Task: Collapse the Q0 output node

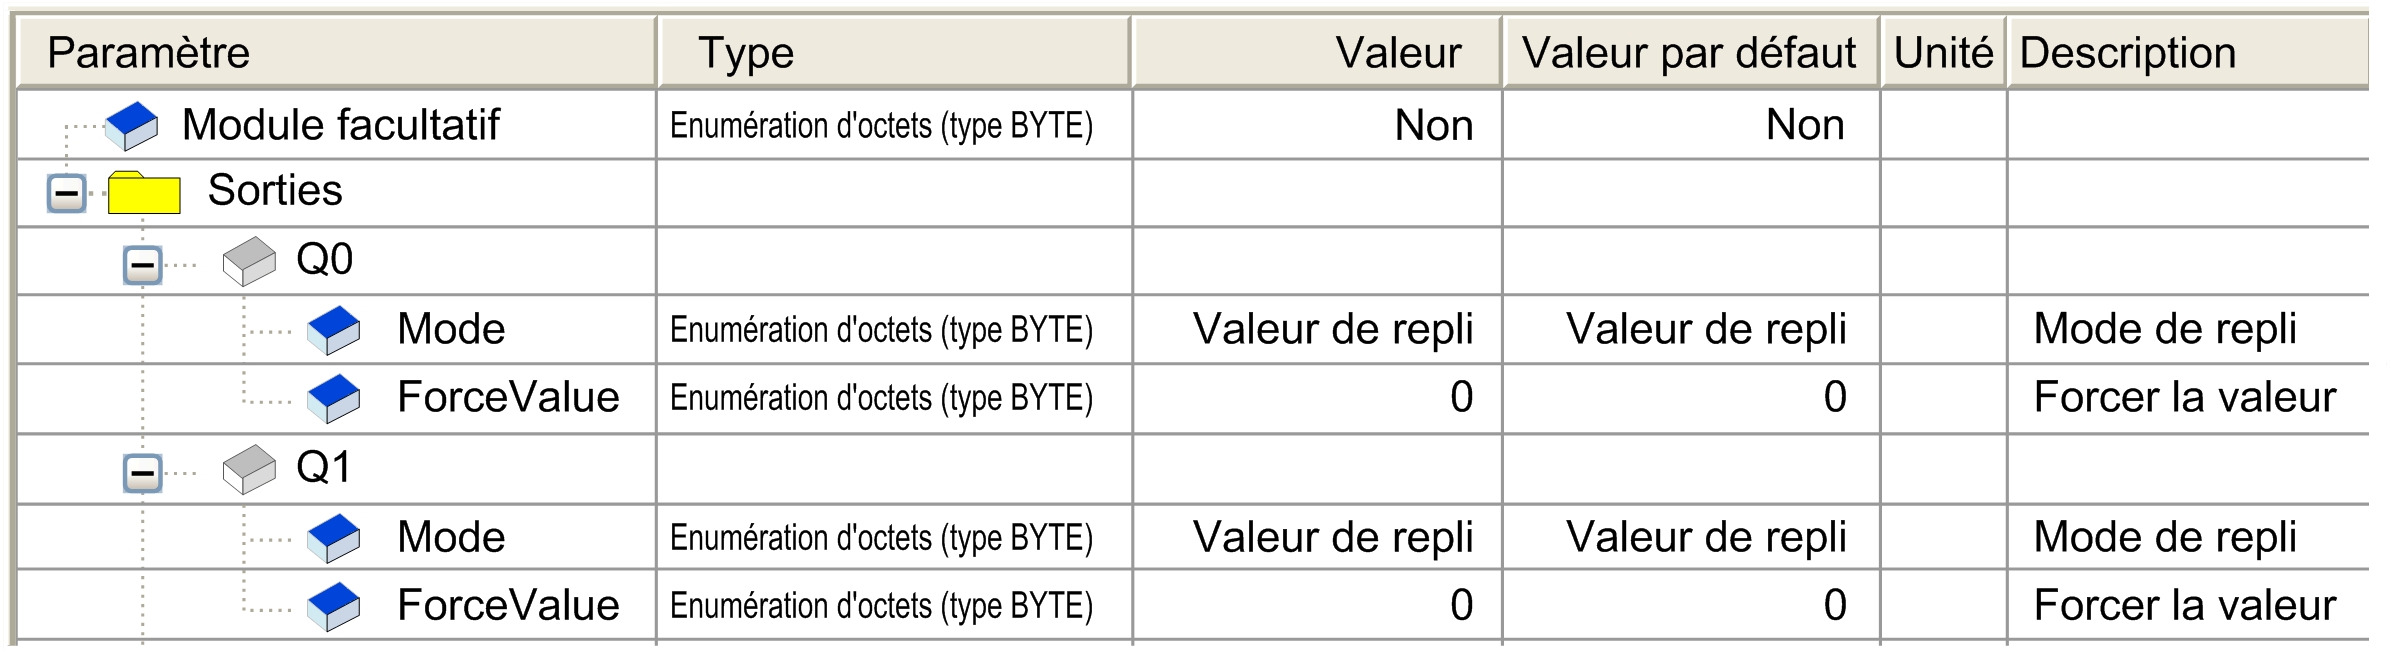Action: tap(142, 265)
